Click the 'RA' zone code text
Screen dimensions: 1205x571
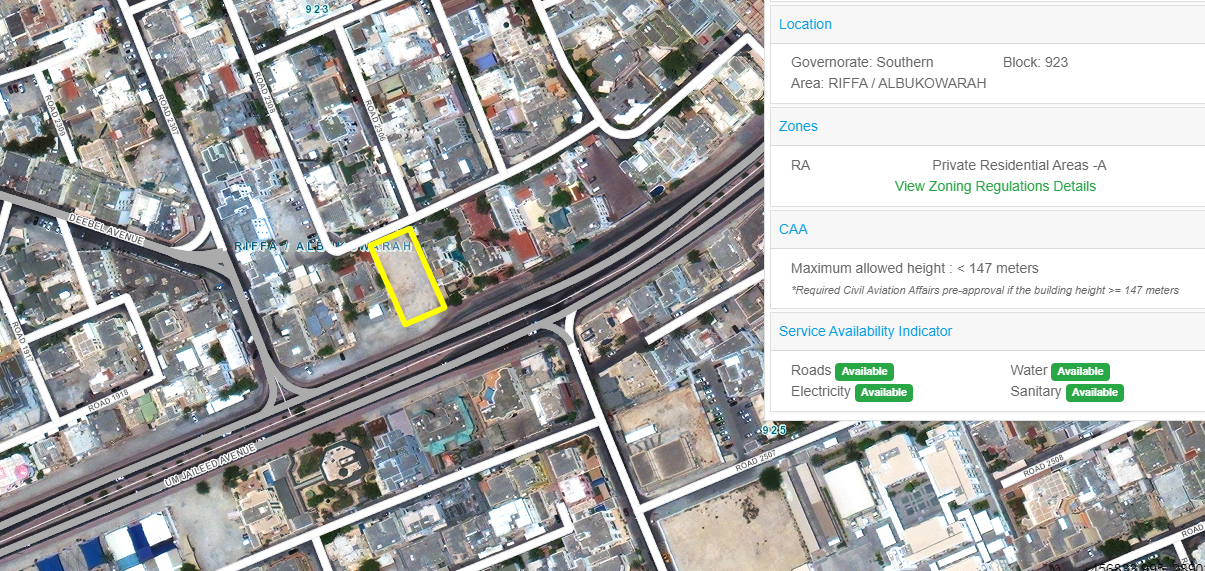tap(800, 165)
